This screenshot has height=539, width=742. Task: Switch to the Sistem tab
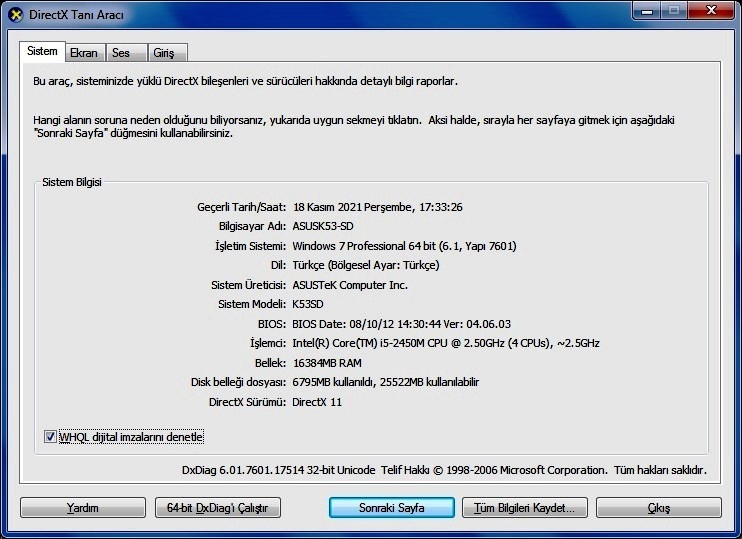(42, 51)
